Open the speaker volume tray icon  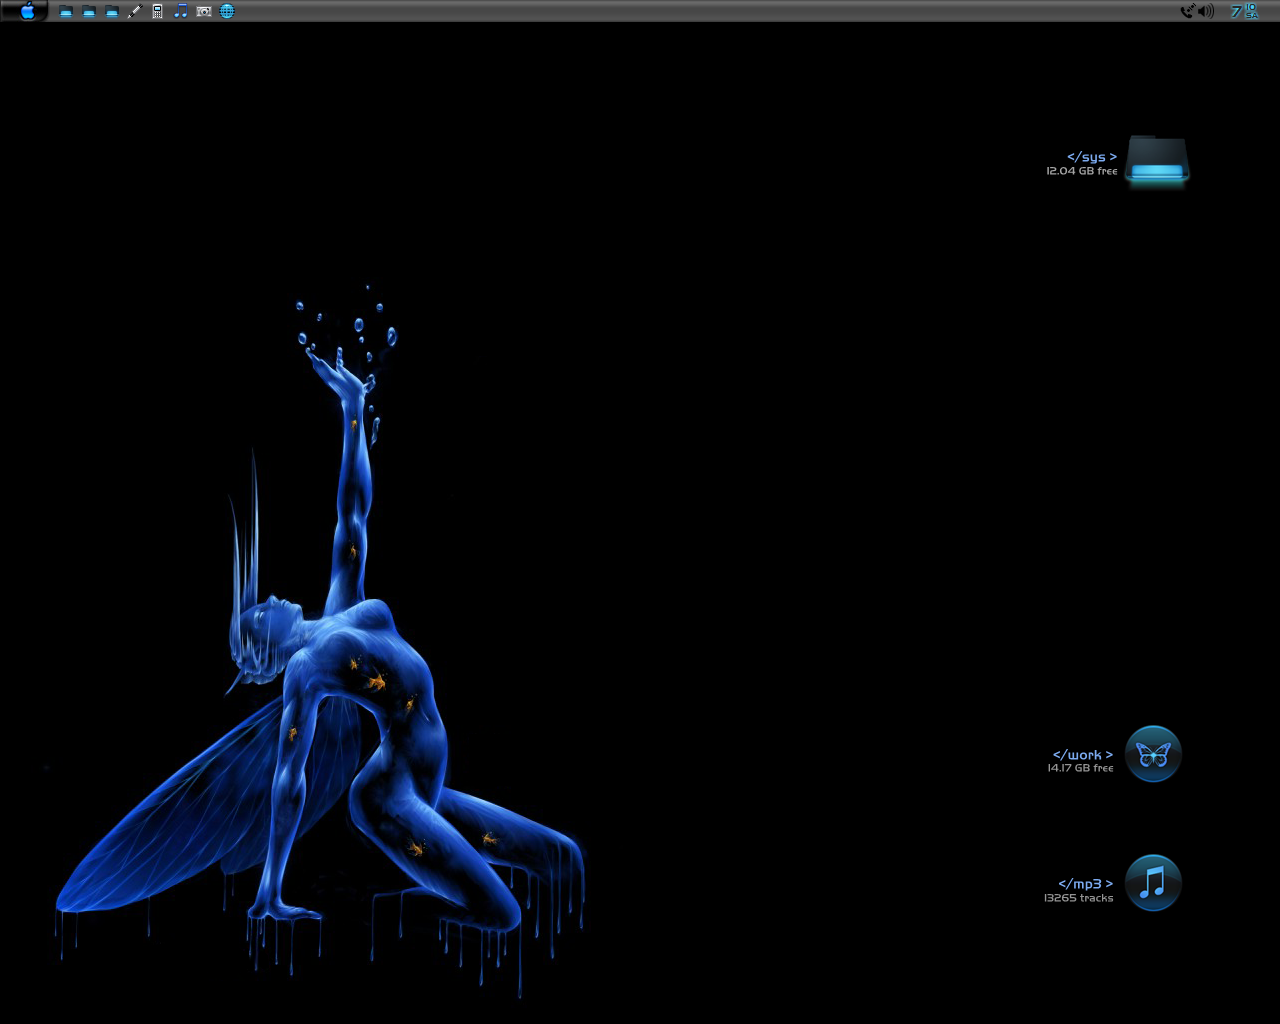[x=1205, y=11]
